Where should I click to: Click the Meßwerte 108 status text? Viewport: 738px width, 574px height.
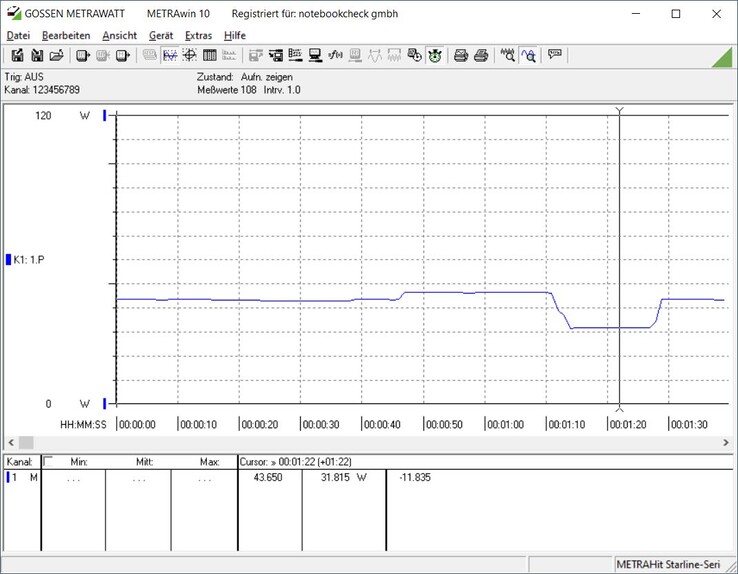(227, 90)
